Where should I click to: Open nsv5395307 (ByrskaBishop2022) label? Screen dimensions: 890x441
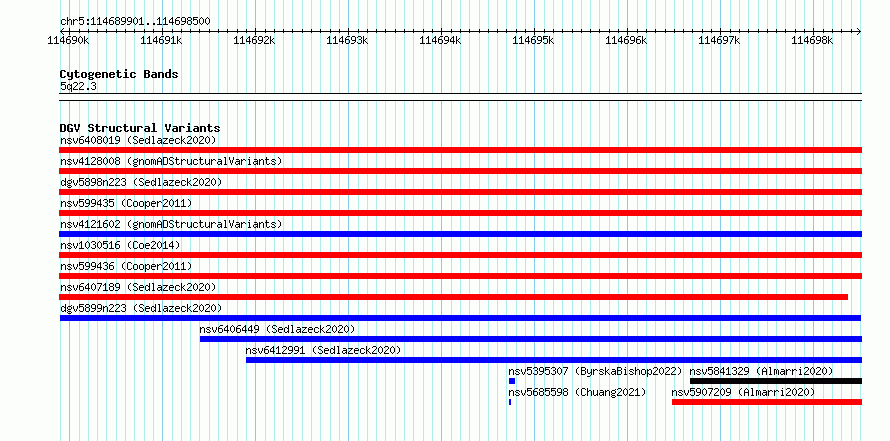595,371
